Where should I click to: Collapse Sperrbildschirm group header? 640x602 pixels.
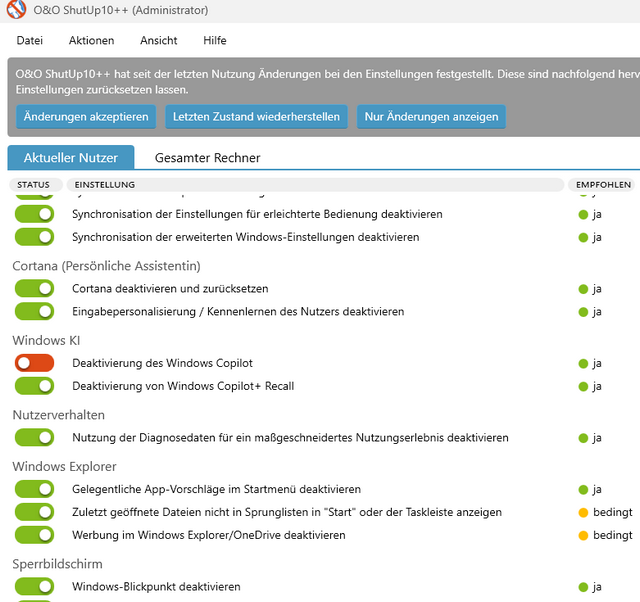tap(58, 564)
